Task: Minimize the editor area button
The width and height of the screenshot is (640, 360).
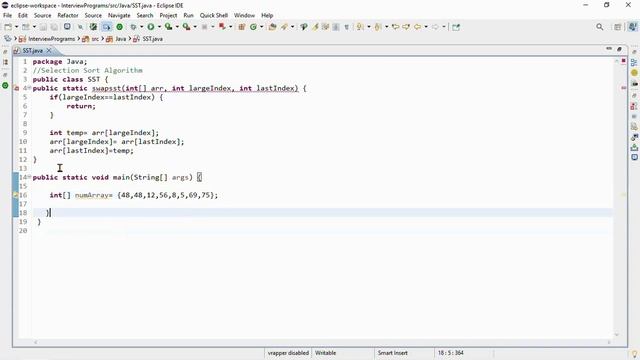Action: pos(609,49)
